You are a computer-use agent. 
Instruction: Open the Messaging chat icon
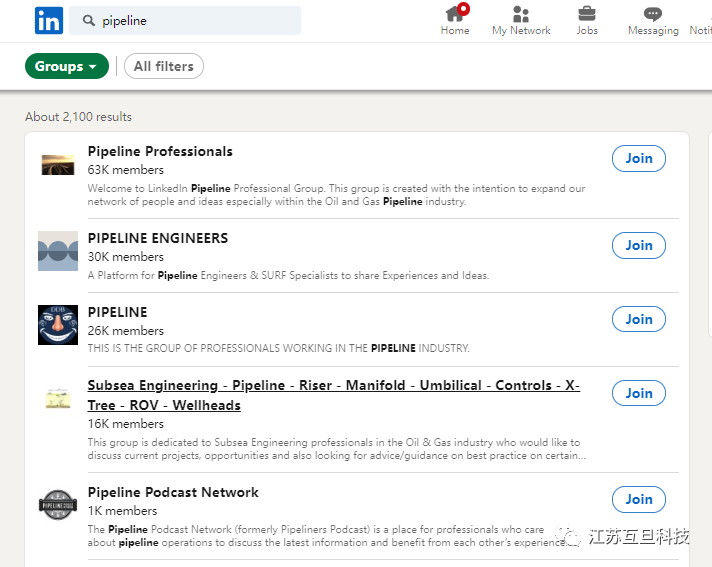click(x=653, y=21)
